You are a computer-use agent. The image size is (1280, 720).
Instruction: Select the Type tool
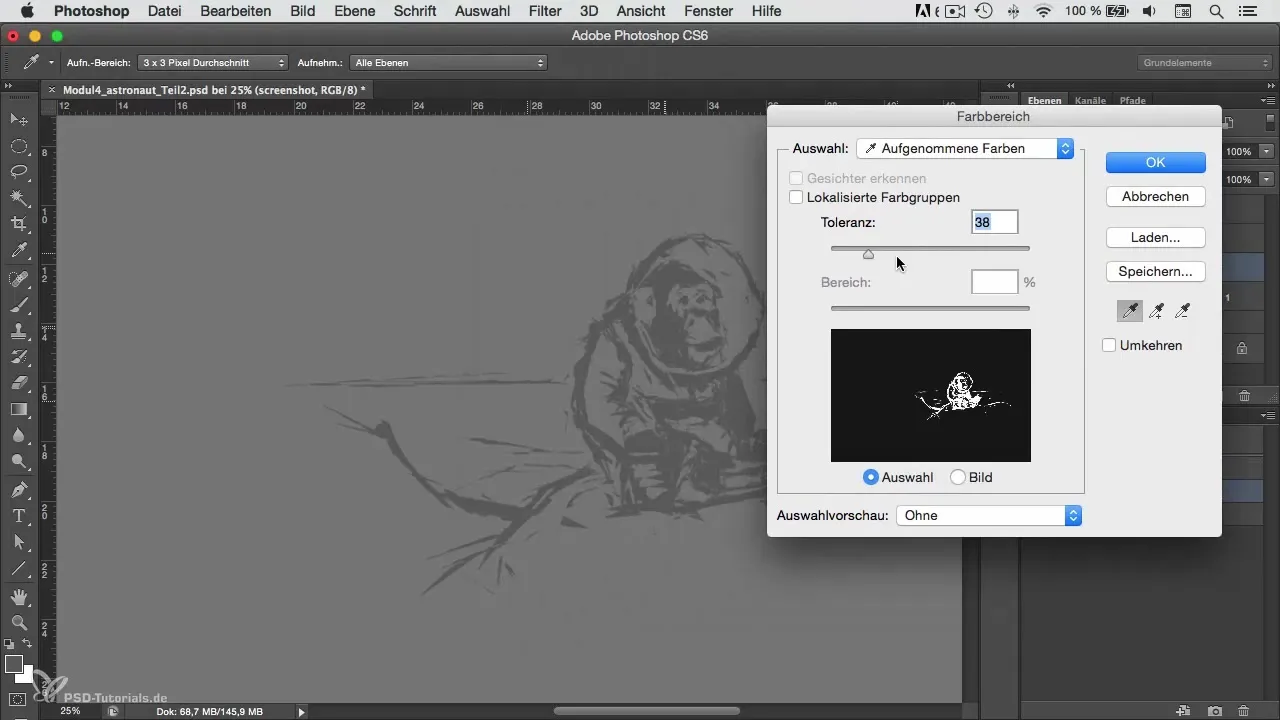coord(19,516)
